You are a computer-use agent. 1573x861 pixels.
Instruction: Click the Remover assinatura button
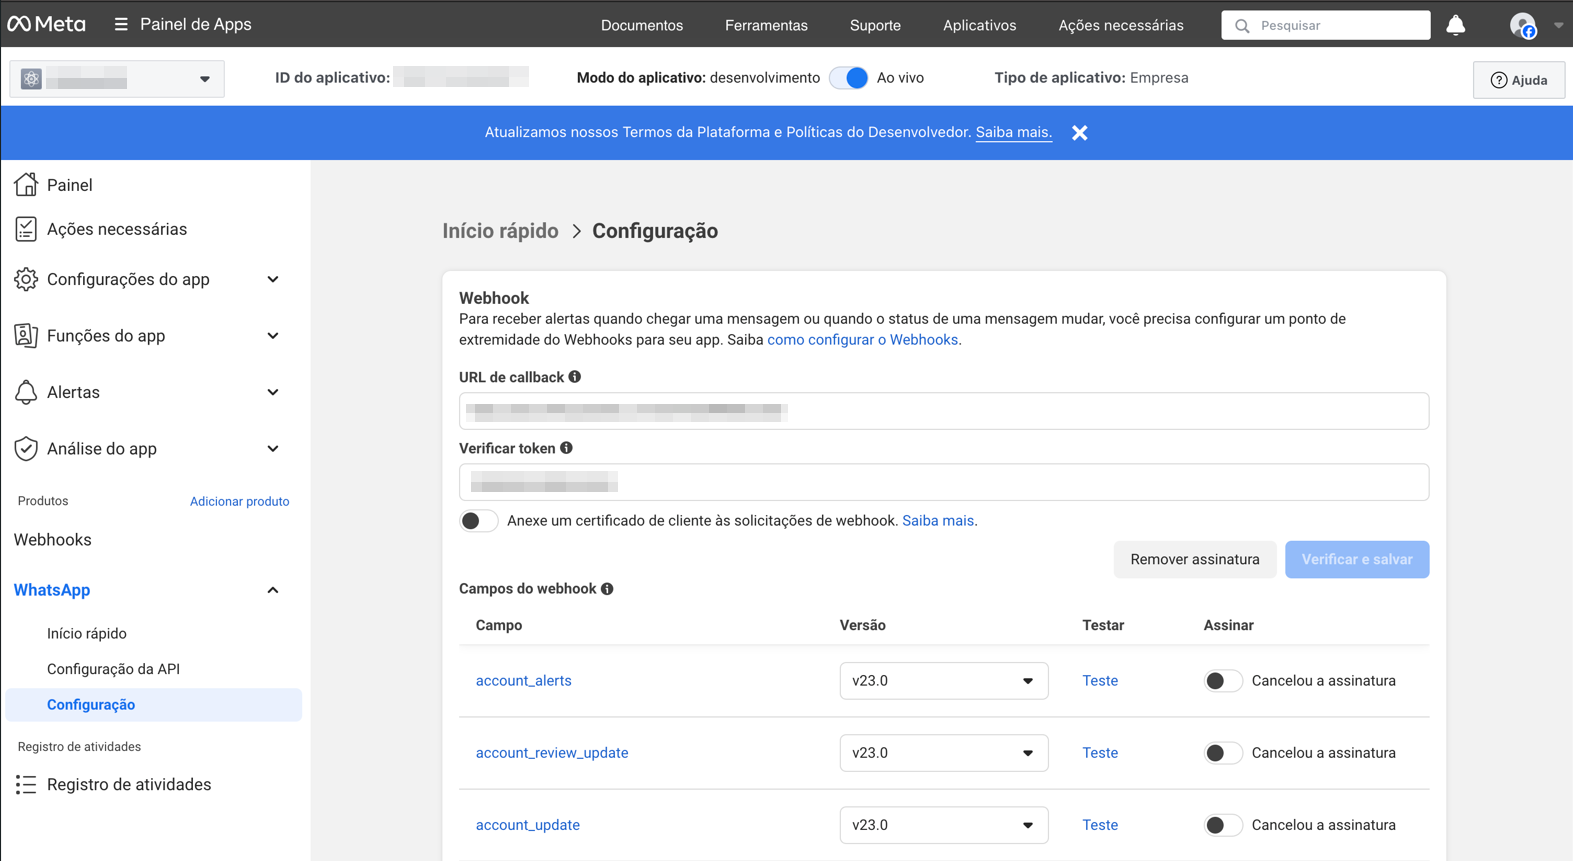pyautogui.click(x=1194, y=559)
